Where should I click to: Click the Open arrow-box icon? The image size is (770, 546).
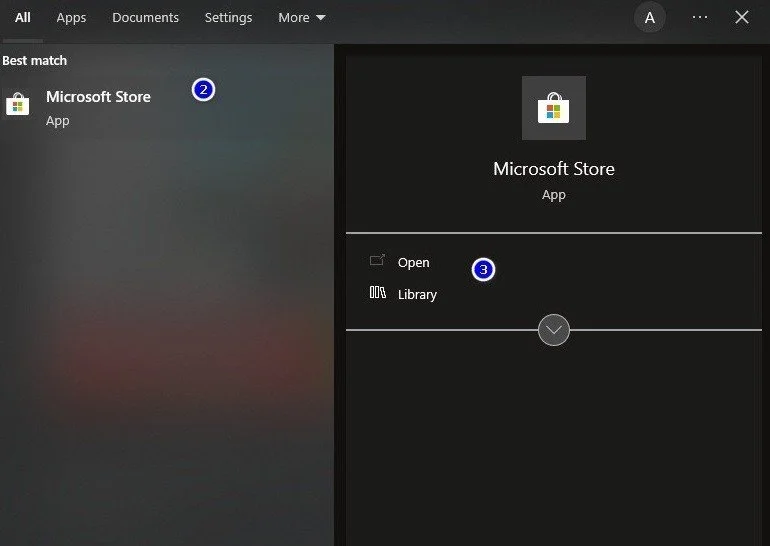(x=377, y=260)
